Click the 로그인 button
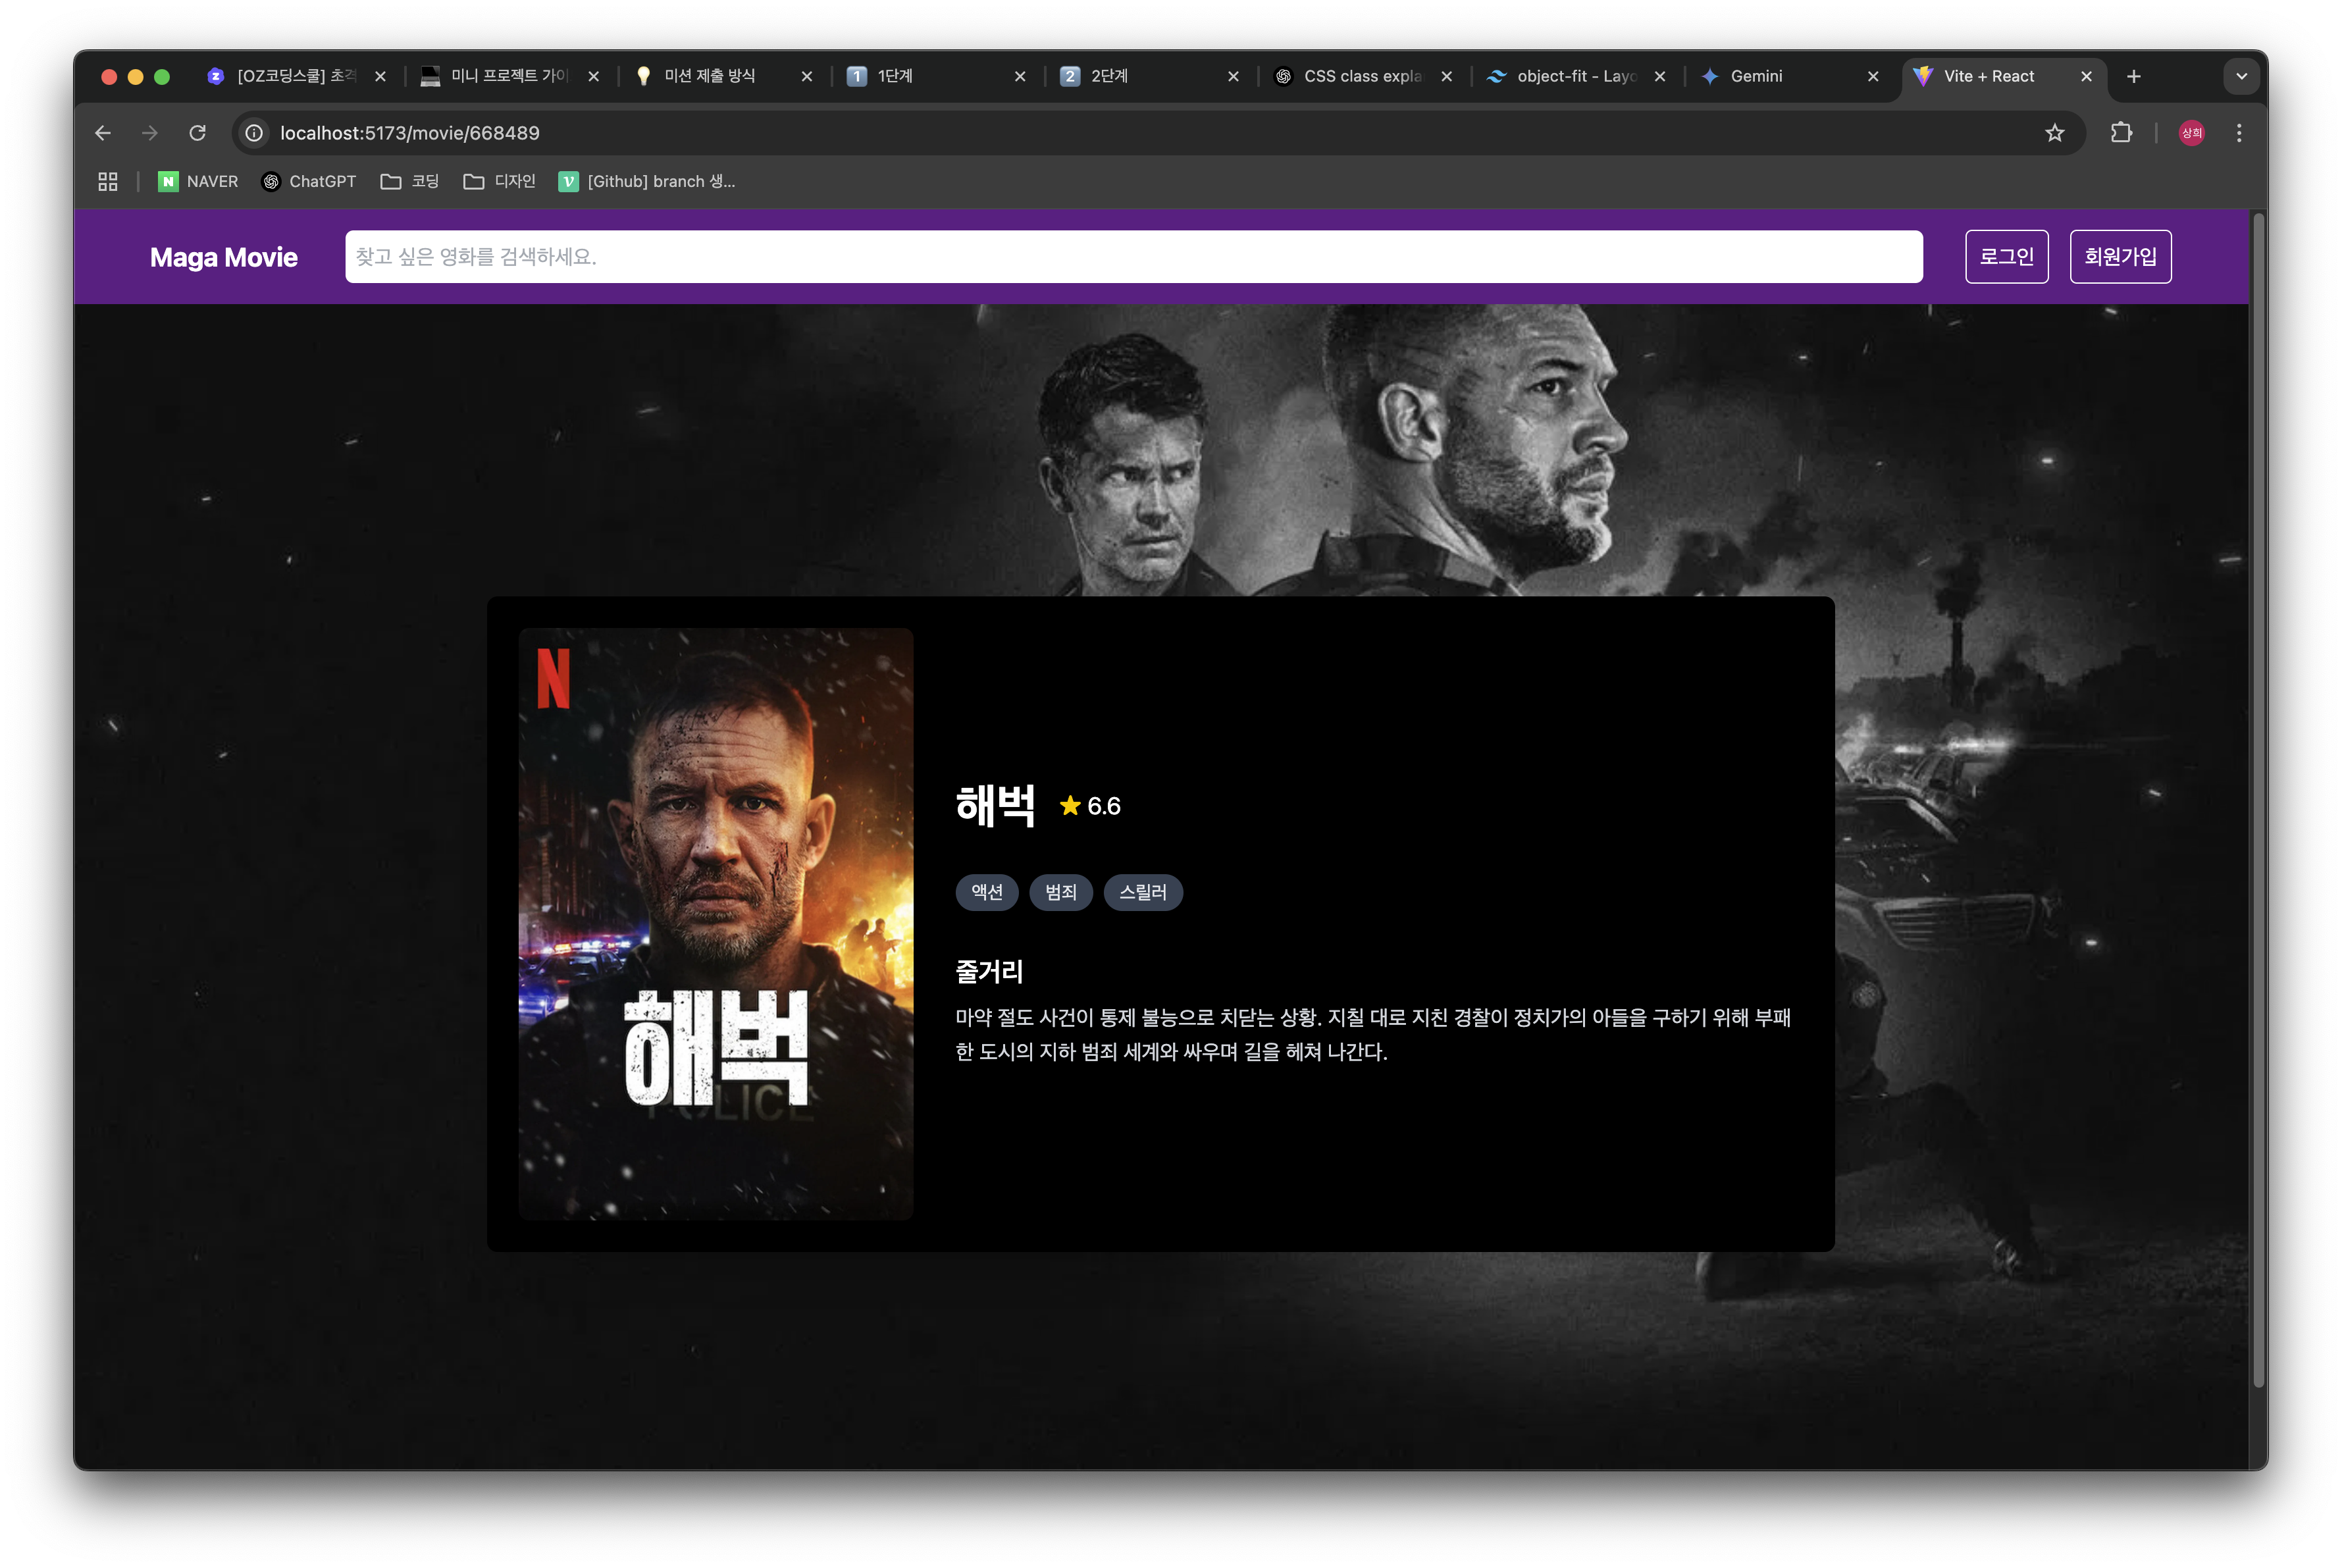 point(2006,257)
